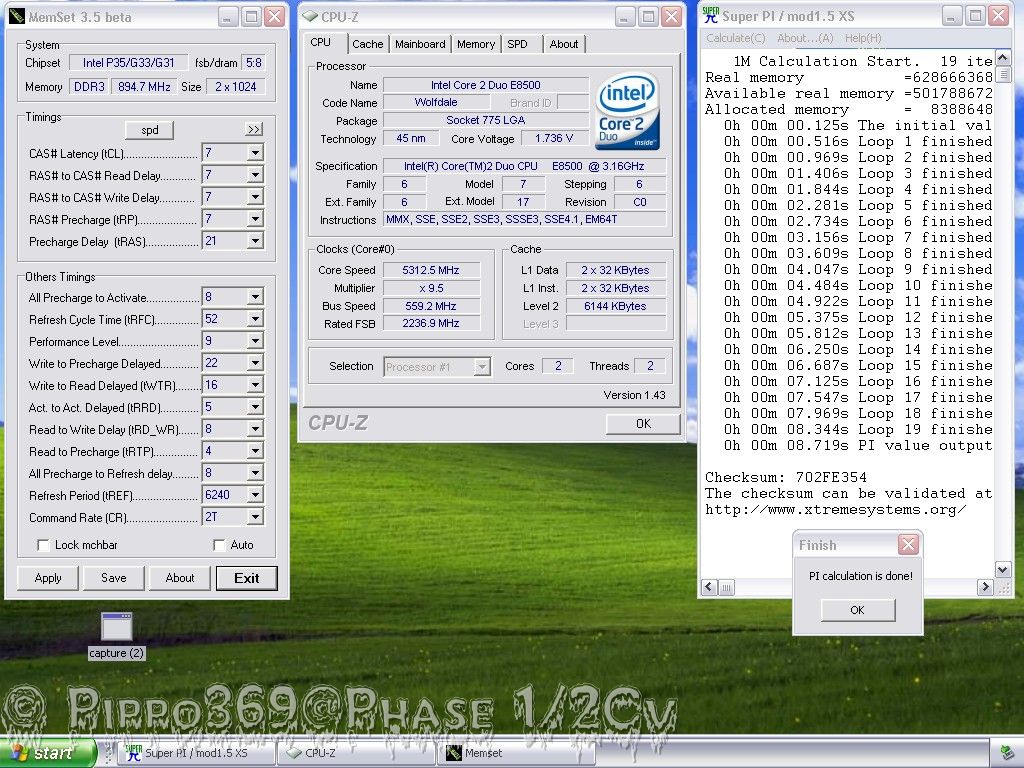Click the system tray icon
Screen dimensions: 1024x768
(x=1008, y=752)
